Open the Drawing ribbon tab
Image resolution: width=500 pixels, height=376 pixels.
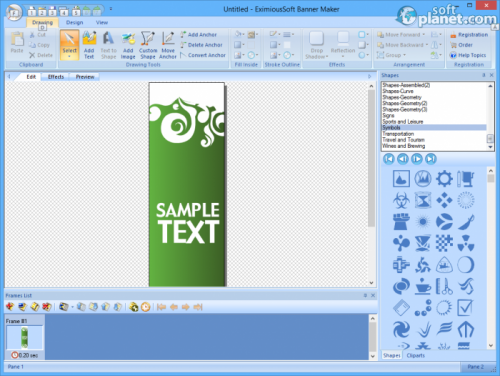[42, 22]
